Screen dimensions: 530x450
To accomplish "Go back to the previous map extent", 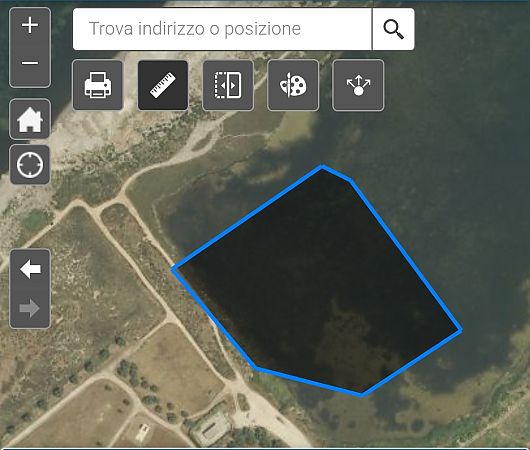I will tap(30, 269).
